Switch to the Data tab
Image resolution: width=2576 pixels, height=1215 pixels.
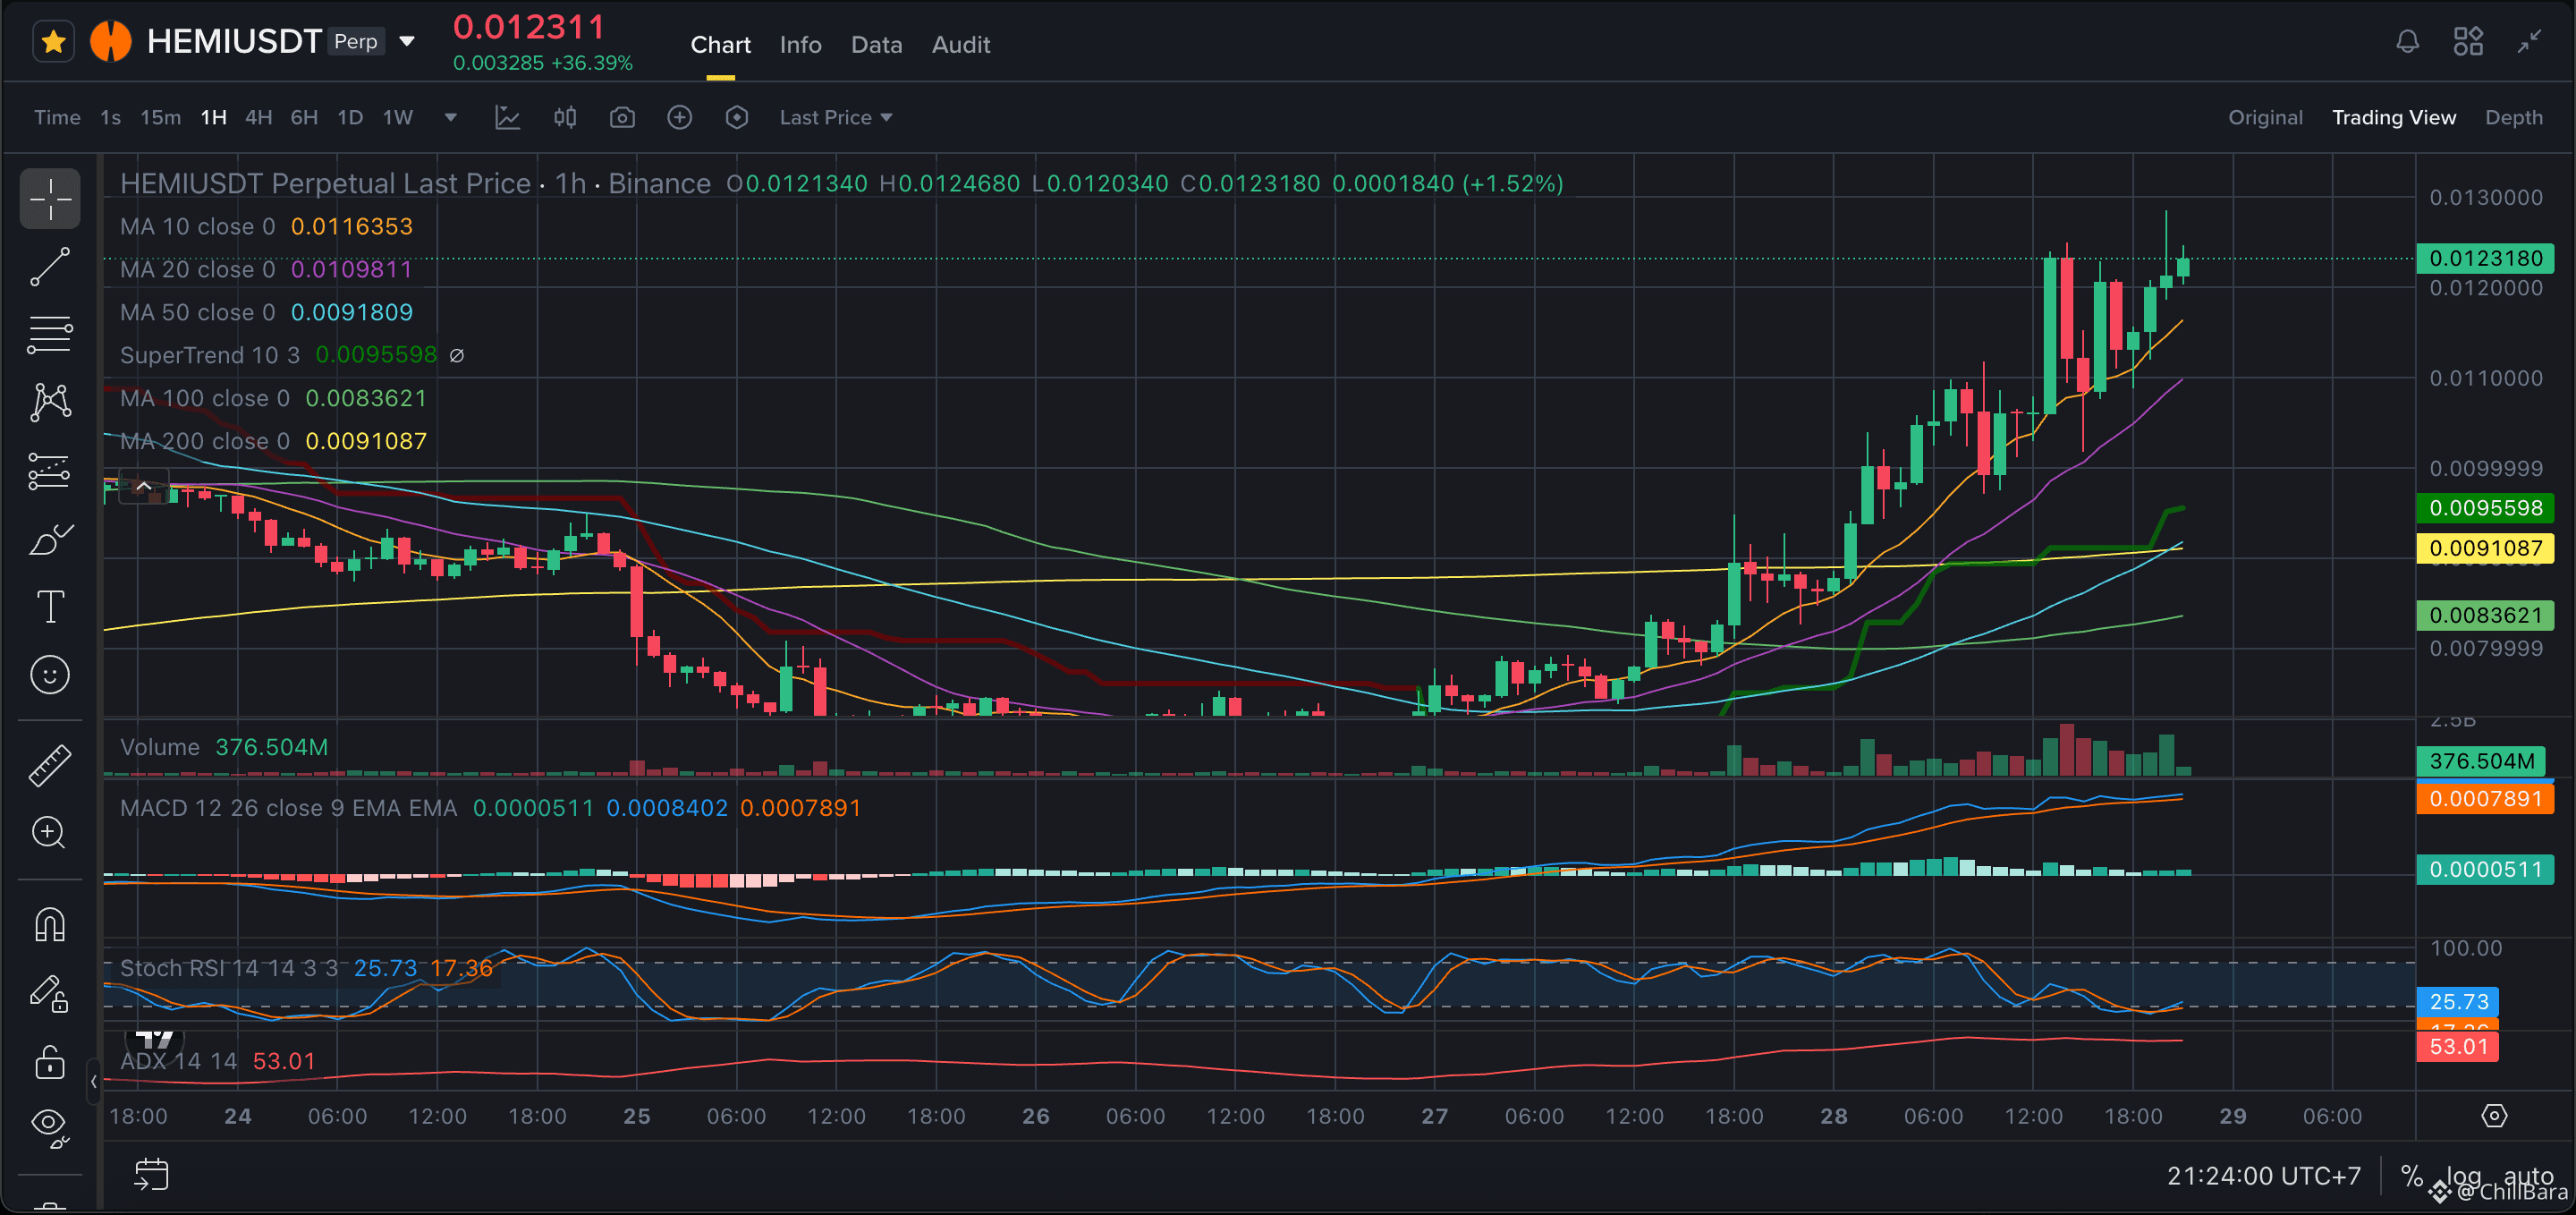tap(876, 45)
